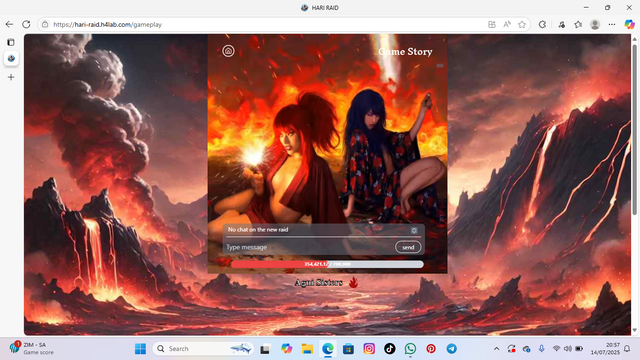640x360 pixels.
Task: Open Copilot sidebar icon
Action: [629, 24]
